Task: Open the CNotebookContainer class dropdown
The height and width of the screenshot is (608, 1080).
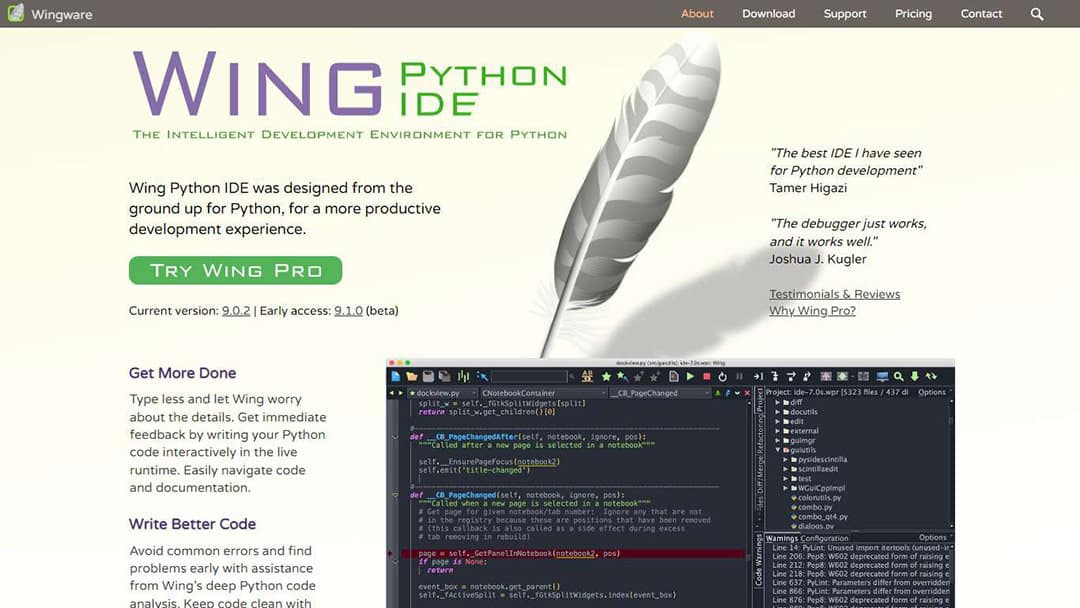Action: 543,393
